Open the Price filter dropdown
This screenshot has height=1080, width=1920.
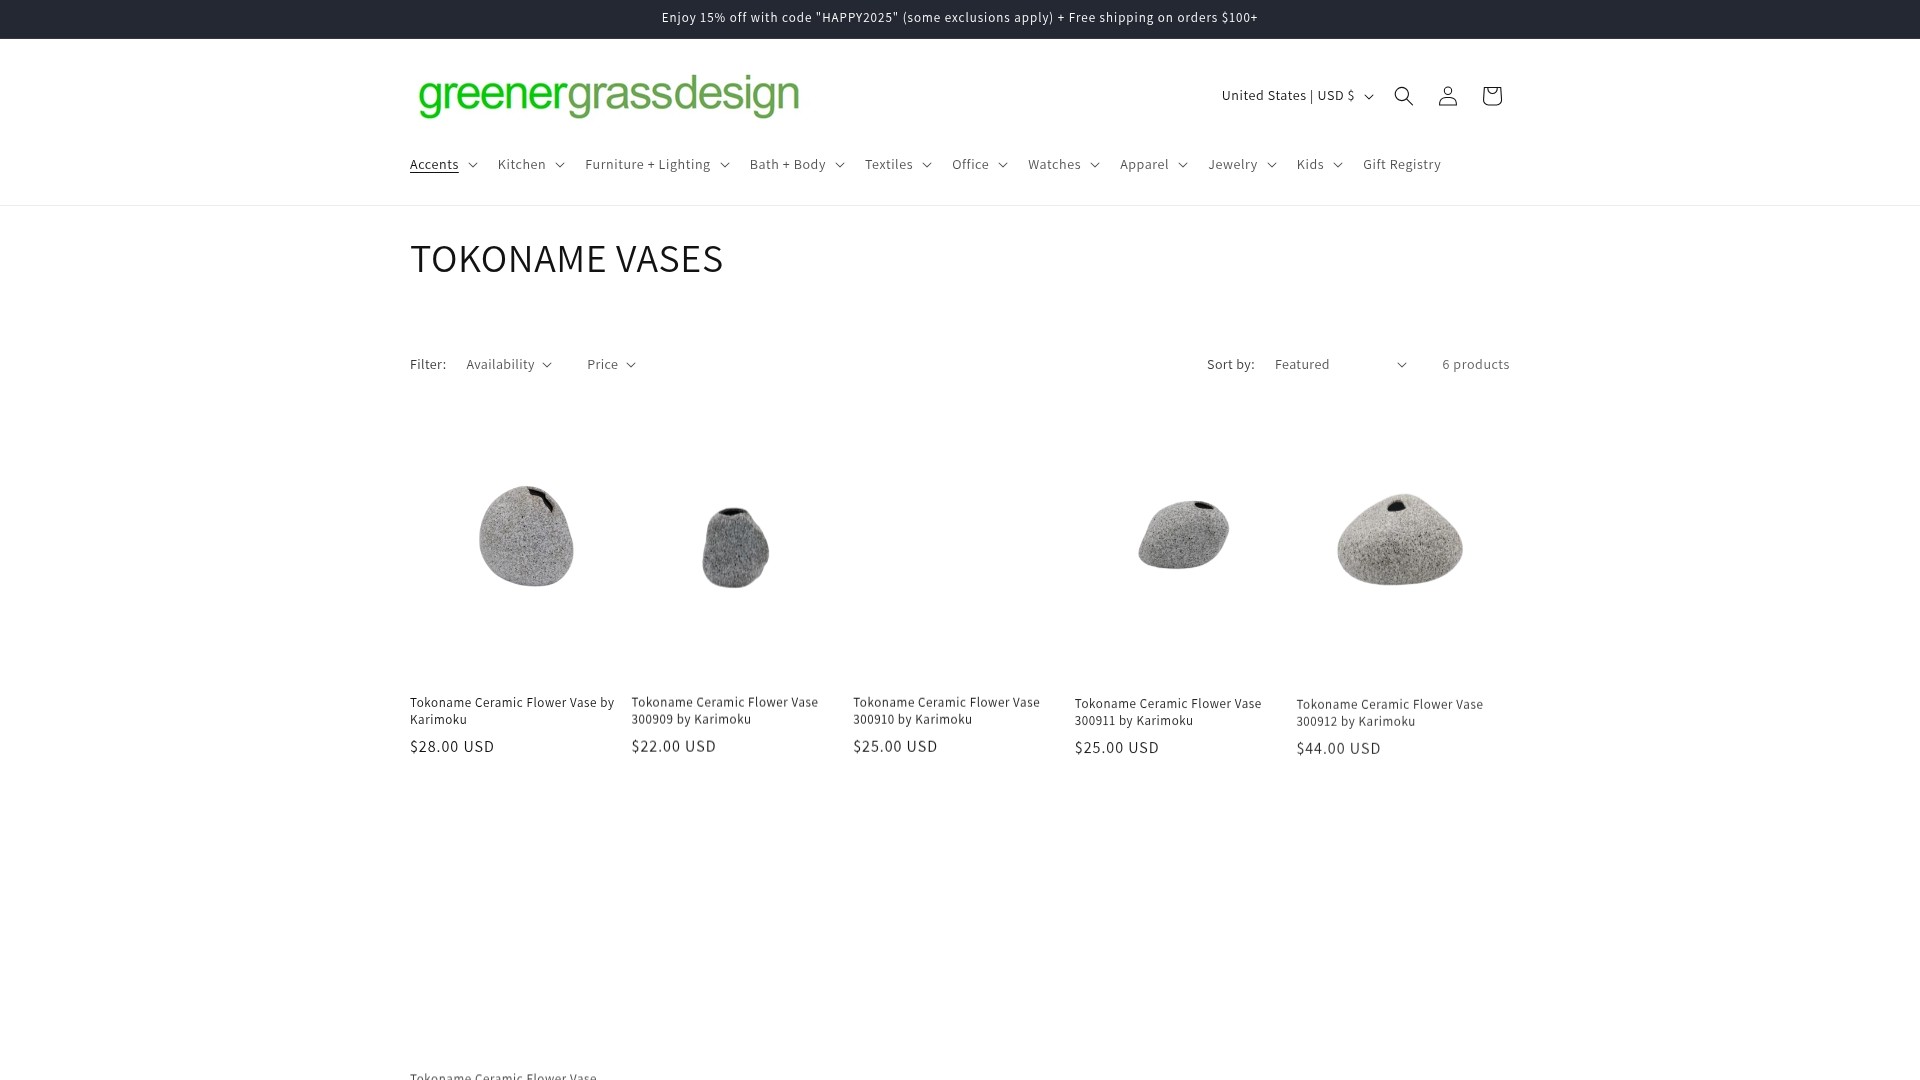611,364
